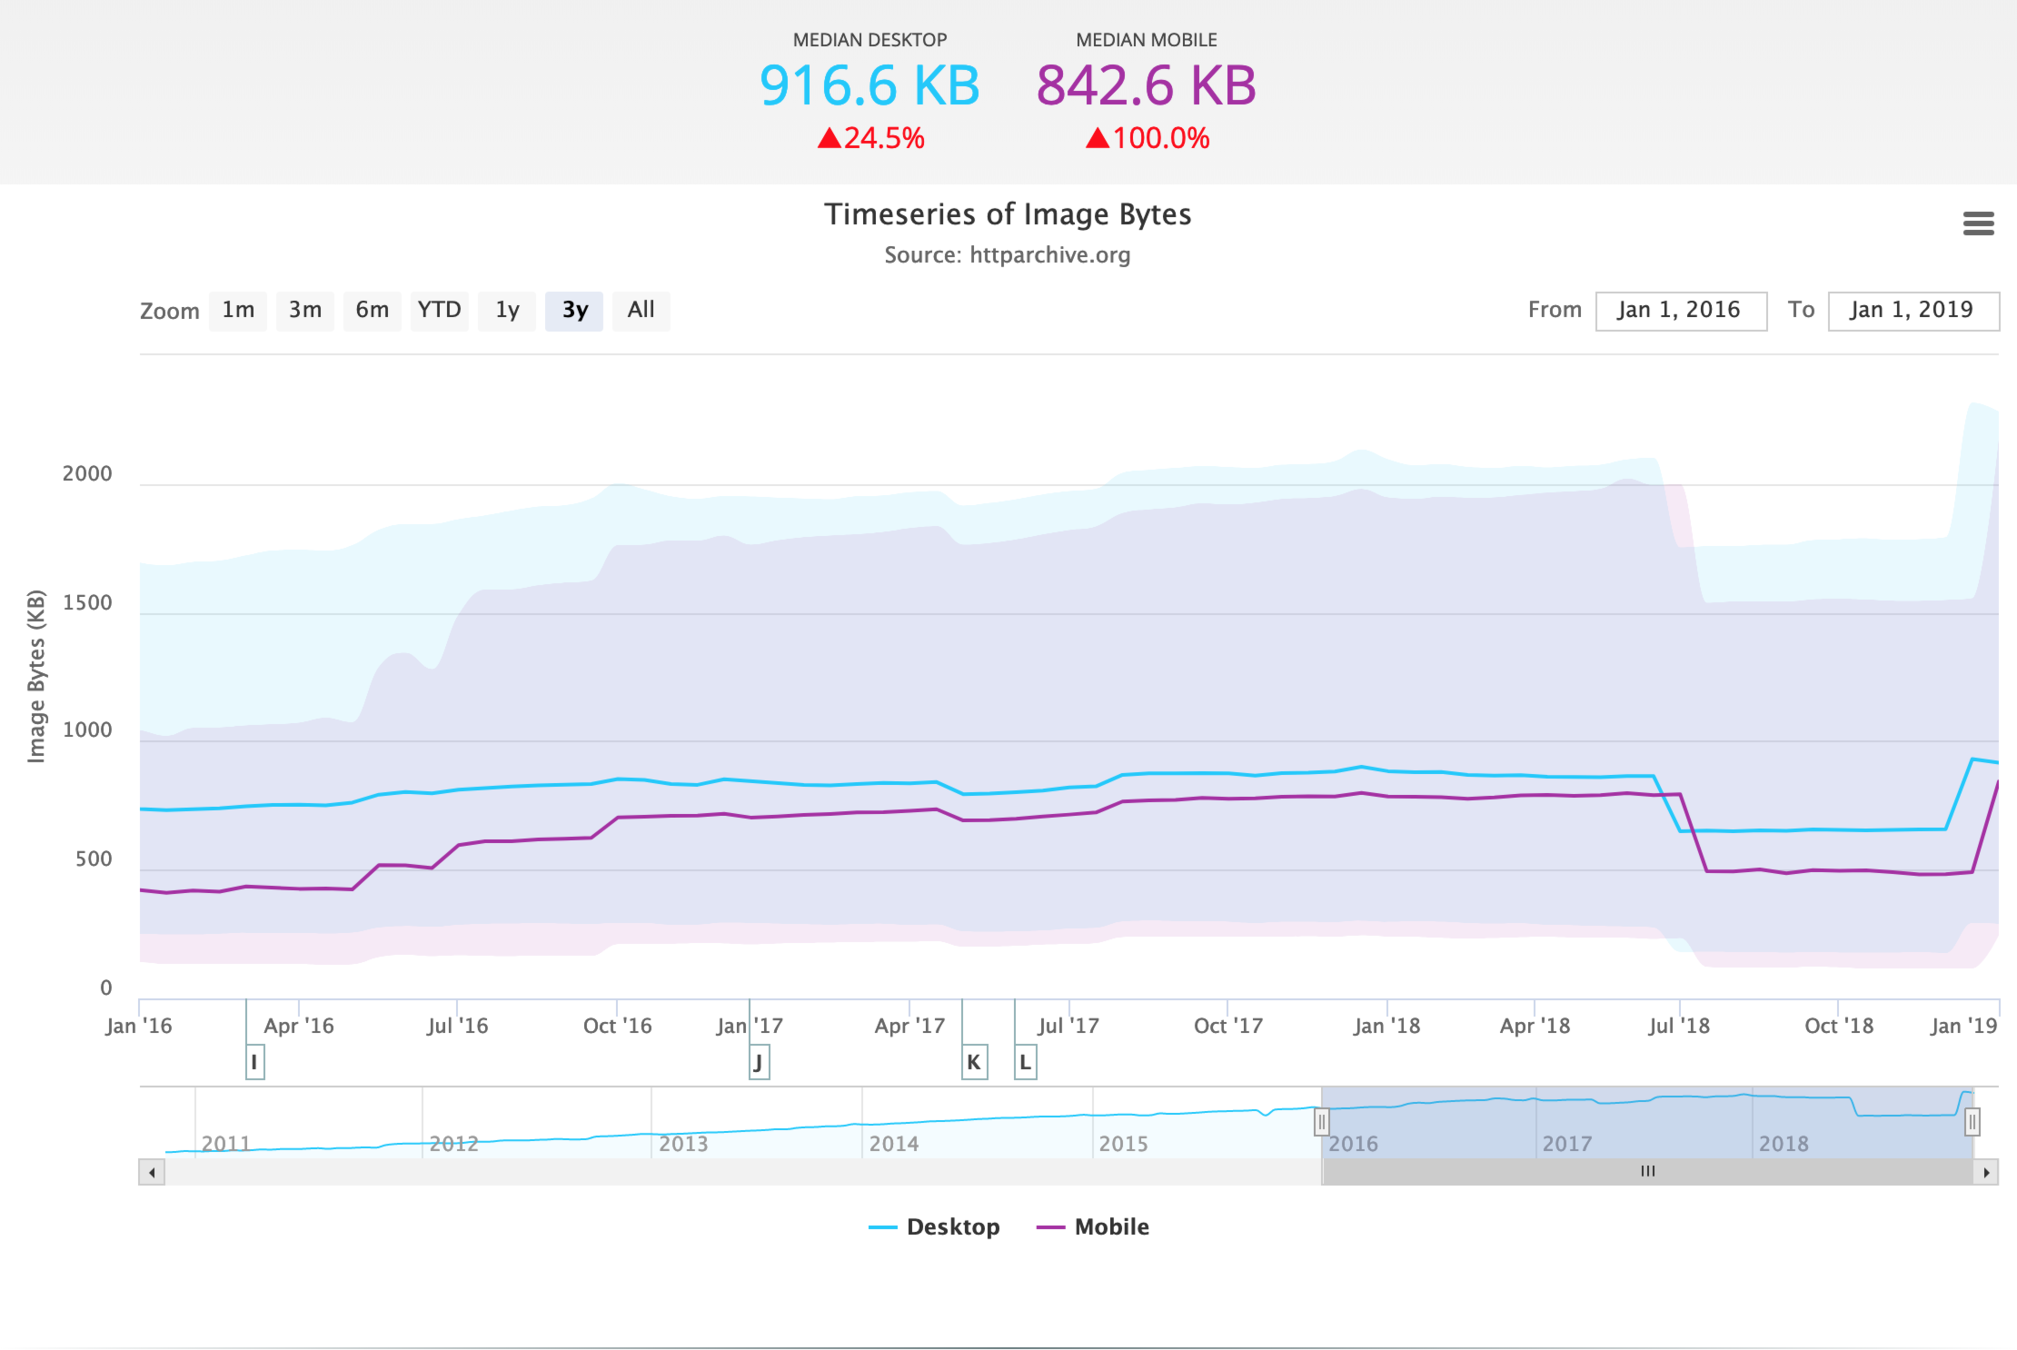The height and width of the screenshot is (1350, 2017).
Task: Choose the YTD zoom option
Action: point(439,310)
